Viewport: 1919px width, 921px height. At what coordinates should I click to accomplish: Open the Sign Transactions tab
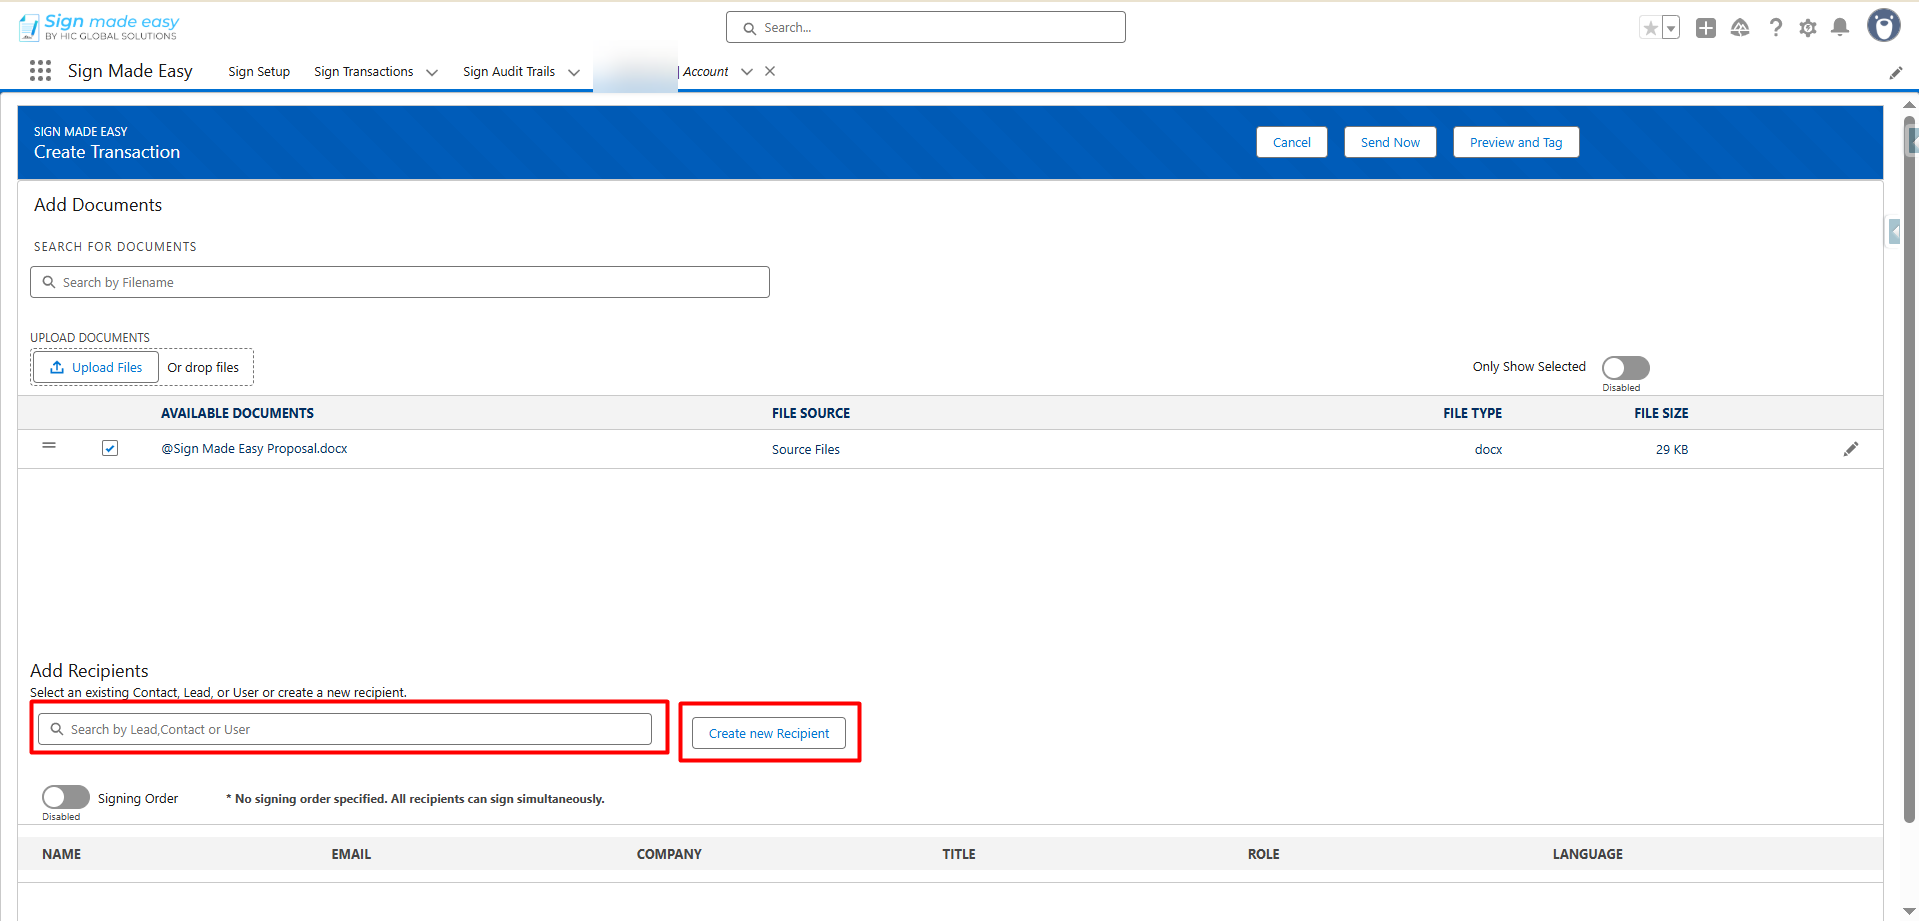click(363, 72)
